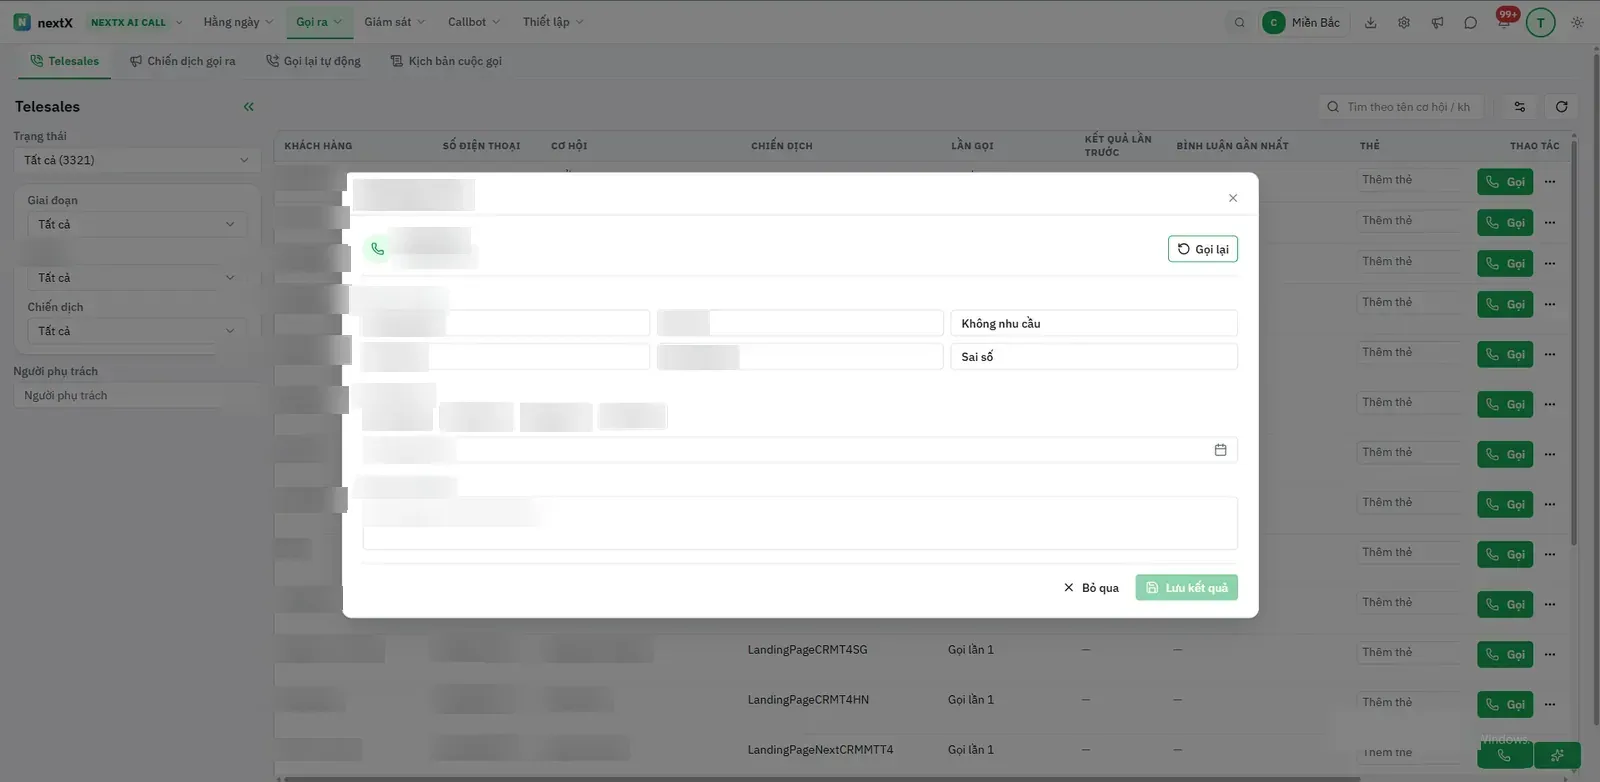
Task: Select the Sai số result option
Action: [1094, 357]
